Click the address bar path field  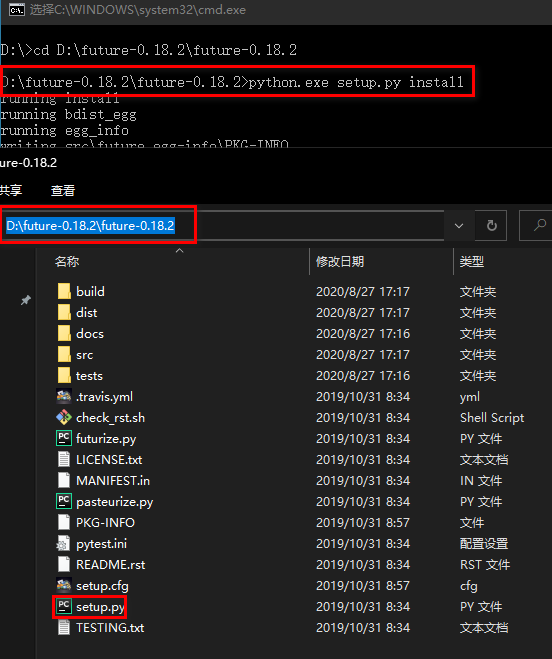pos(224,226)
